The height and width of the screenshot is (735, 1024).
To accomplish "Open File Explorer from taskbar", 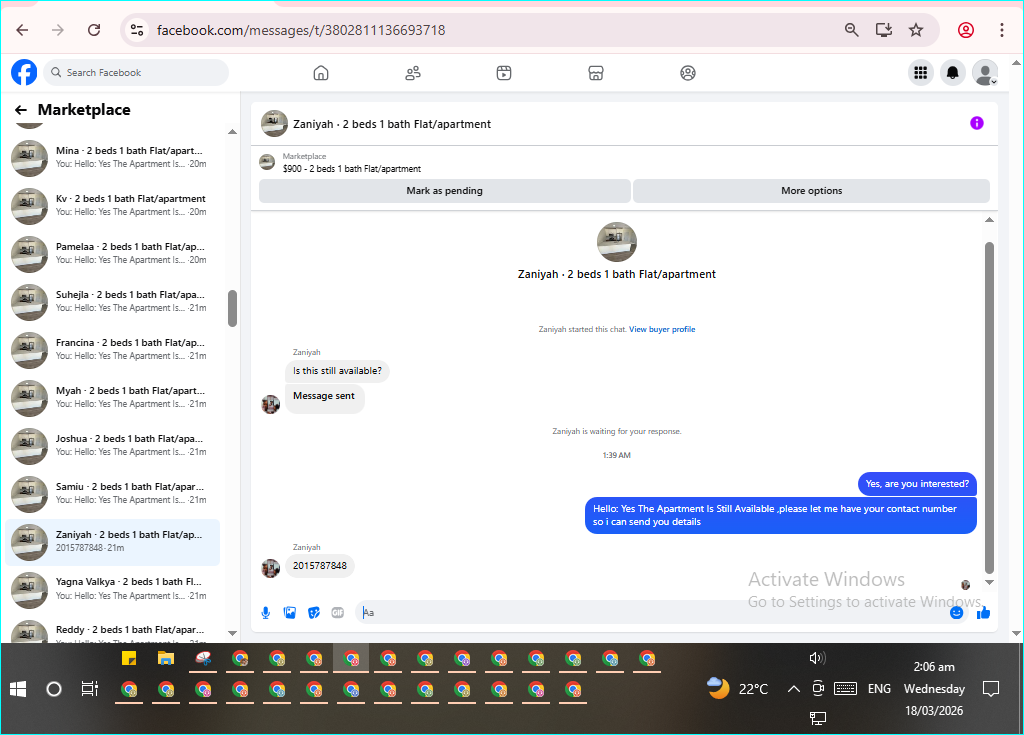I will tap(166, 659).
